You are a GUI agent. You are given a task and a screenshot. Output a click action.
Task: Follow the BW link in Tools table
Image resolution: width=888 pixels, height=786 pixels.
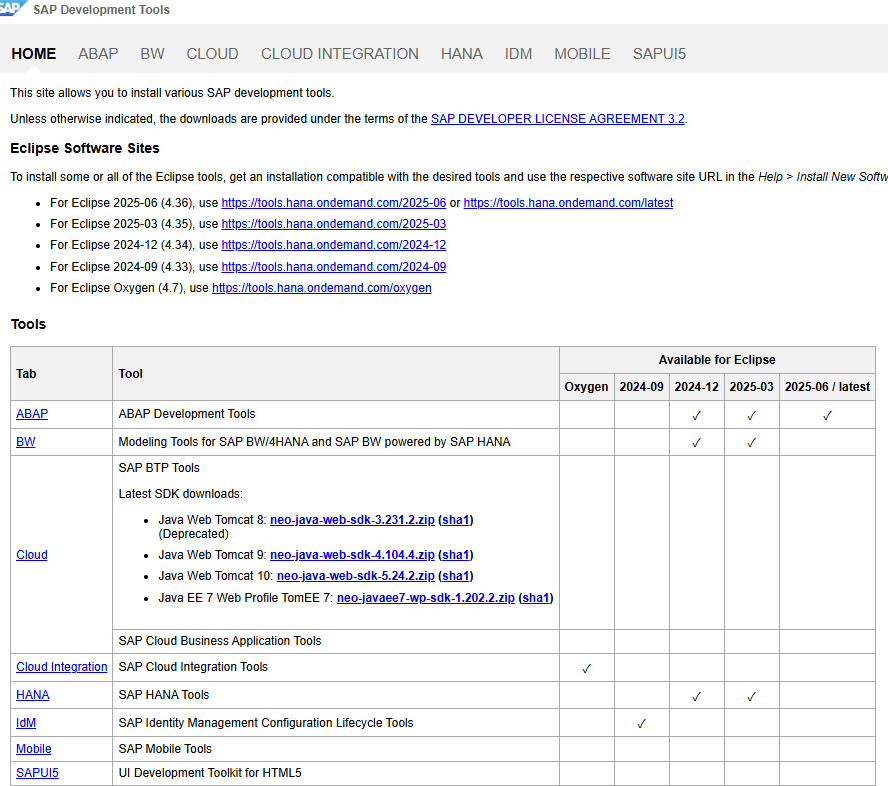click(25, 442)
